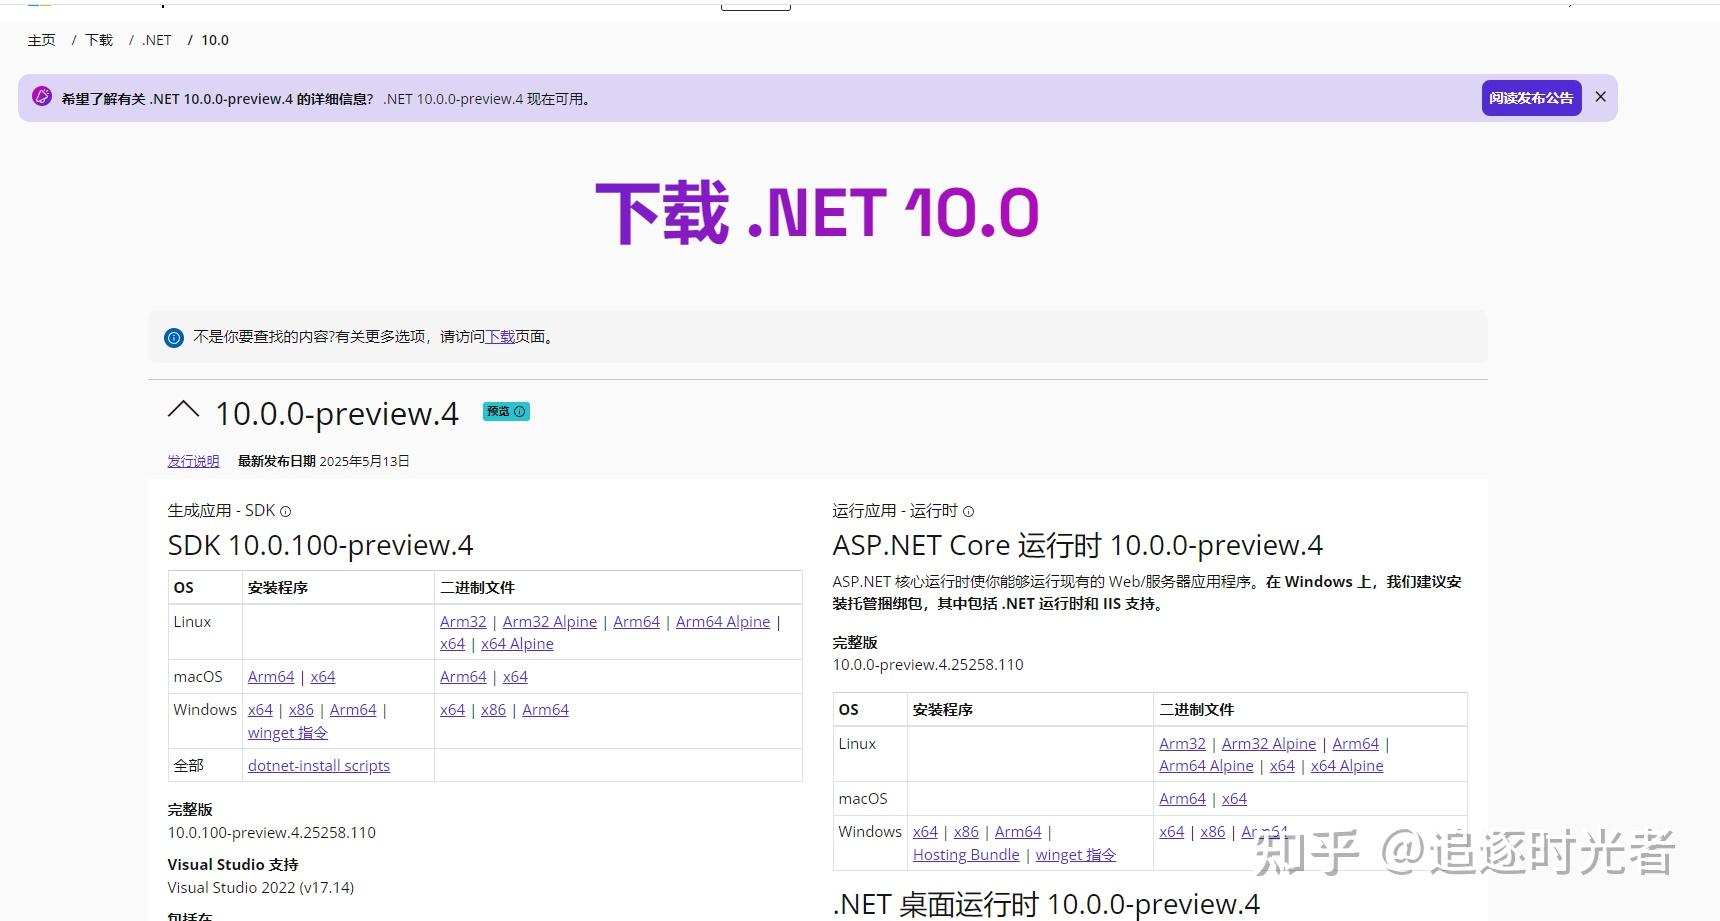1720x921 pixels.
Task: Download the Arm64 Alpine ASP.NET Core binary
Action: [1206, 765]
